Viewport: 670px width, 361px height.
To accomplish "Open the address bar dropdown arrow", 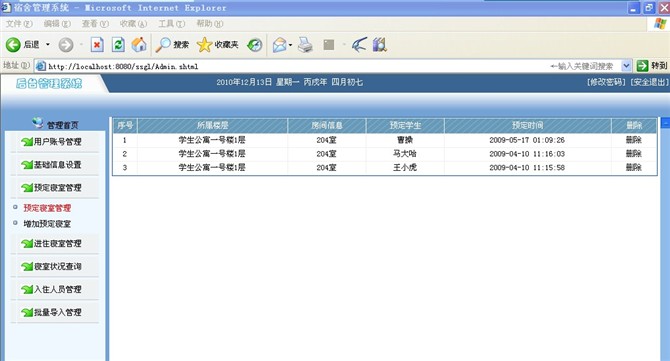I will tap(626, 66).
